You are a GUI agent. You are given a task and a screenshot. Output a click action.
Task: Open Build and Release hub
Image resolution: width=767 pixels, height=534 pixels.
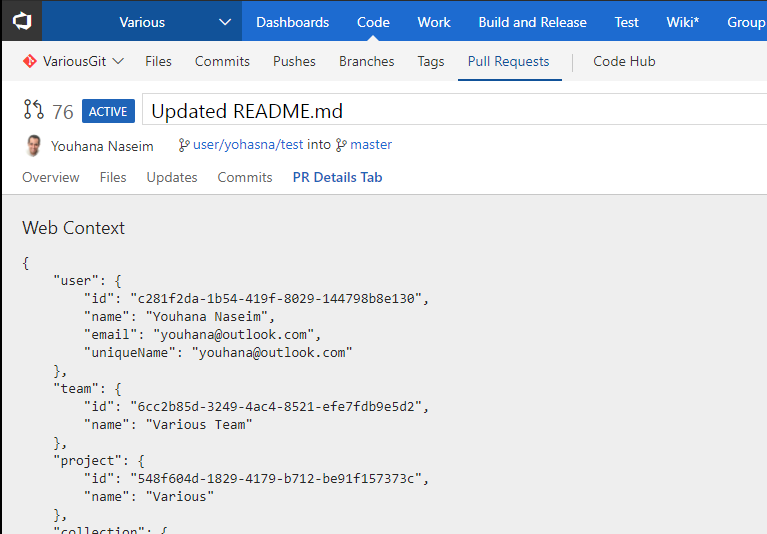pos(532,22)
